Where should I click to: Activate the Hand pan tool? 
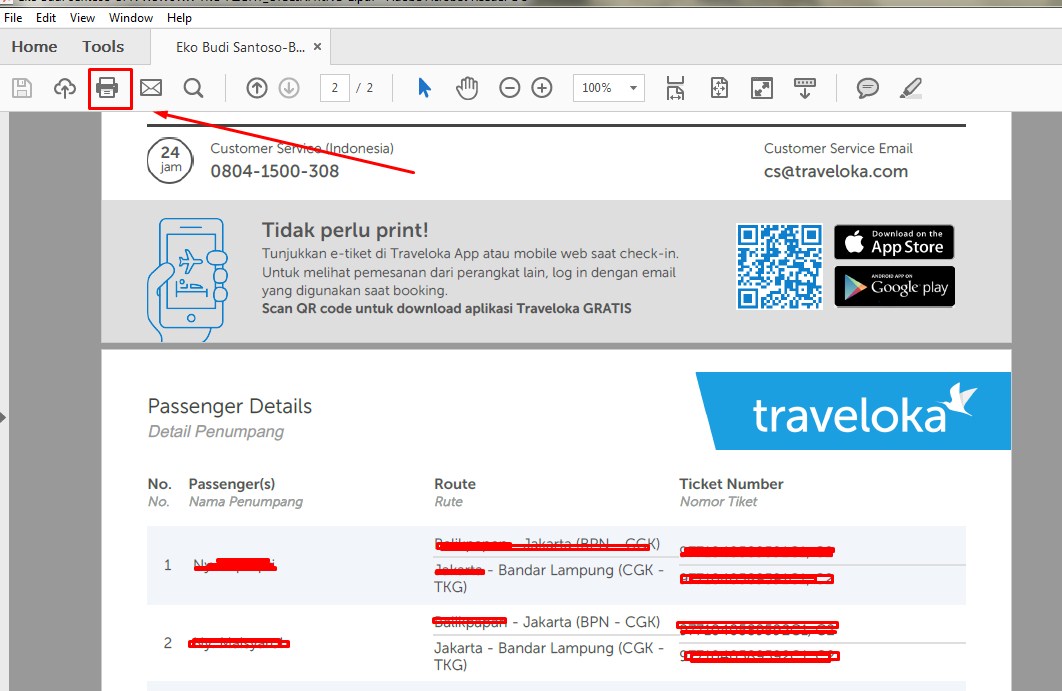[x=467, y=88]
